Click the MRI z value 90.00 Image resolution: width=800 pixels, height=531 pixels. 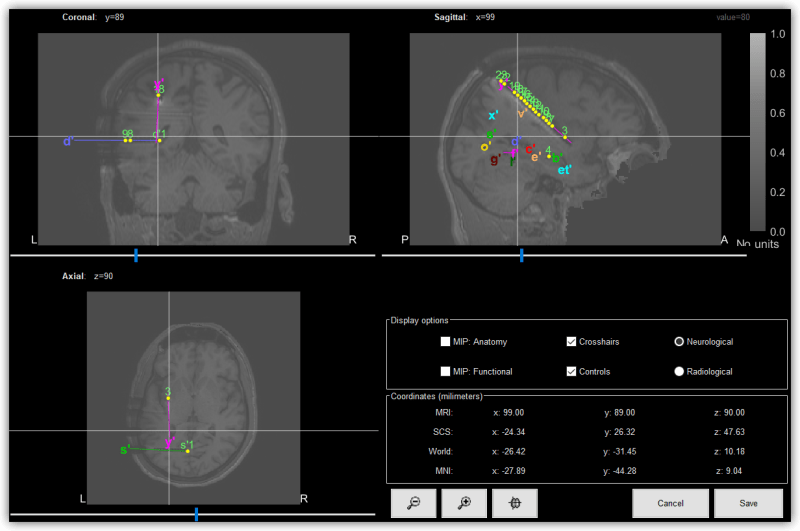tap(729, 412)
